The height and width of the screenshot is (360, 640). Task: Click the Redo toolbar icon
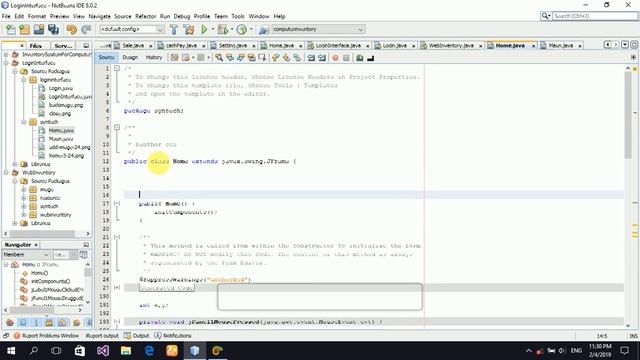[86, 29]
